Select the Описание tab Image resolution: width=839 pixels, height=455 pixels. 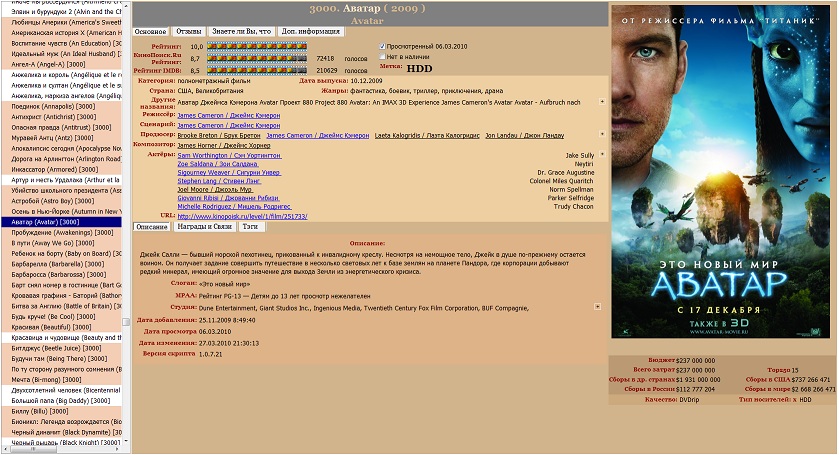(151, 227)
